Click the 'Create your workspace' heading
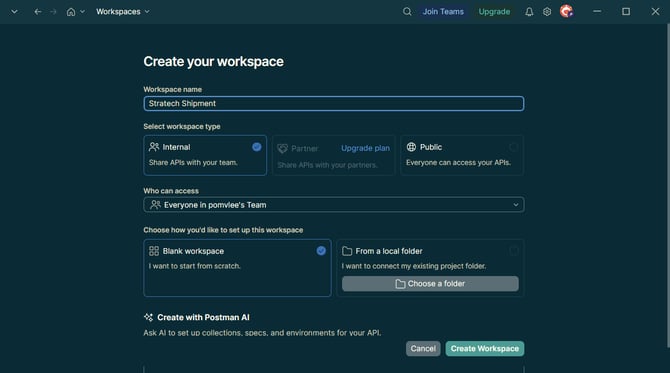The image size is (670, 373). (x=213, y=62)
